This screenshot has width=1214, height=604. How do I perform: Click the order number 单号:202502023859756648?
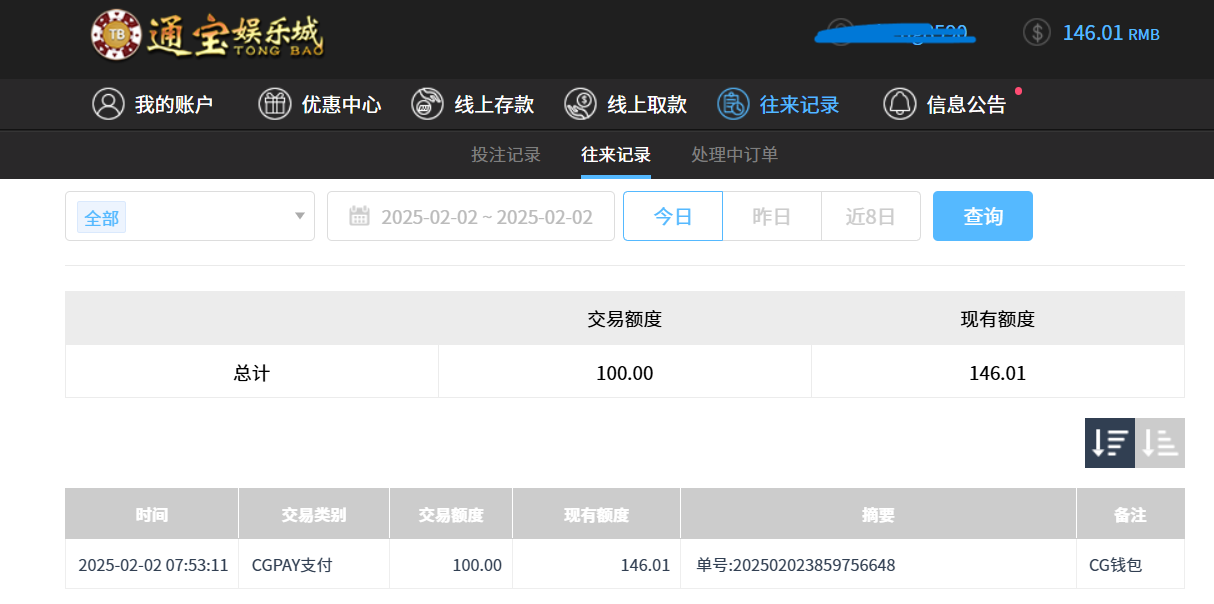tap(796, 565)
